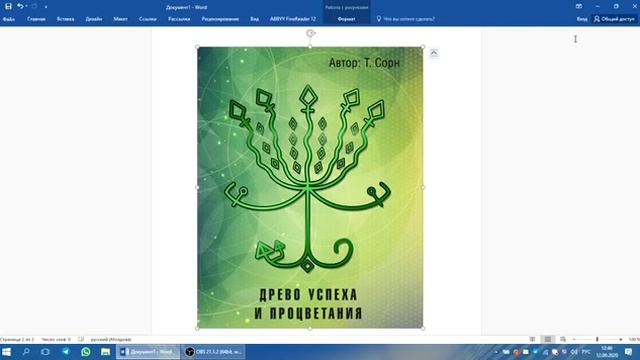Click the zoom slider handle
Screen dimensions: 640x360
point(597,339)
